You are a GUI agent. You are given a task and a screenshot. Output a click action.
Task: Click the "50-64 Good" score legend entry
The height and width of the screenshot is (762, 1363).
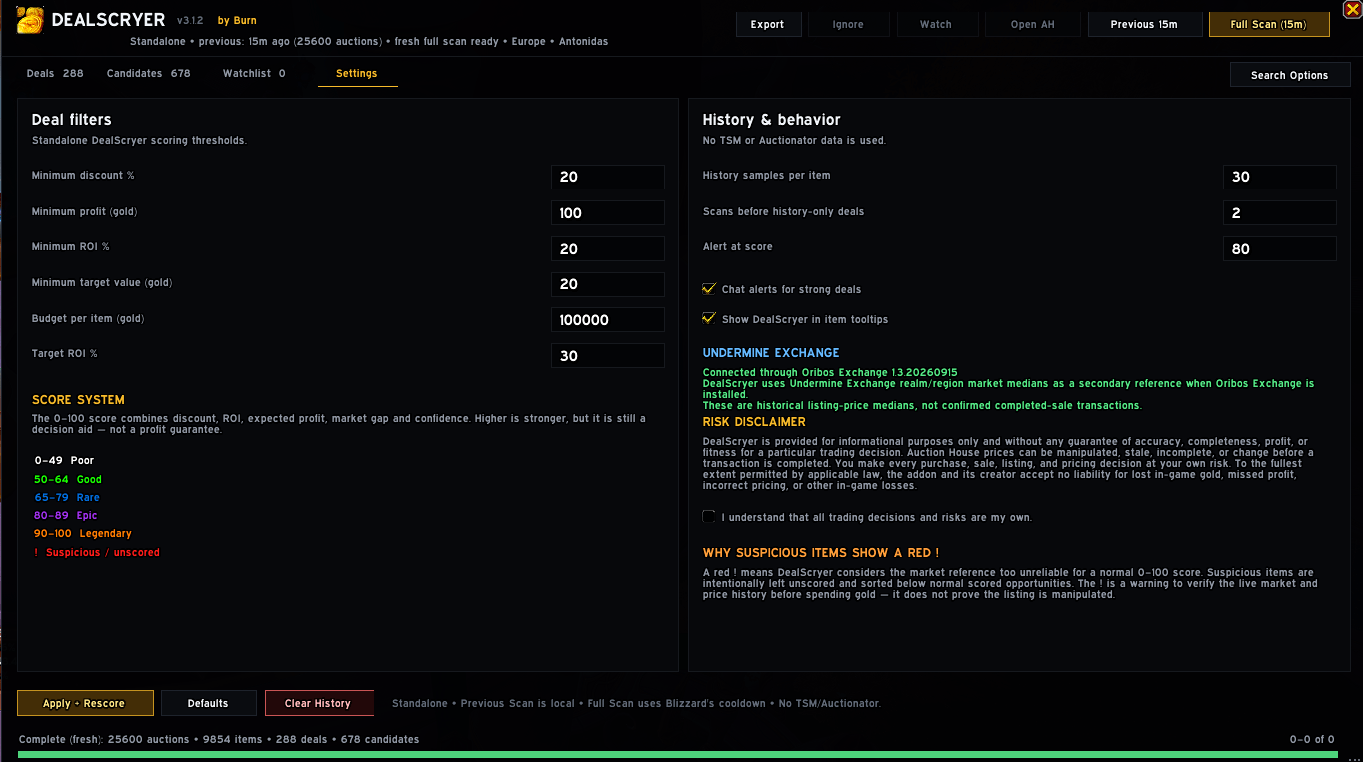pyautogui.click(x=68, y=479)
